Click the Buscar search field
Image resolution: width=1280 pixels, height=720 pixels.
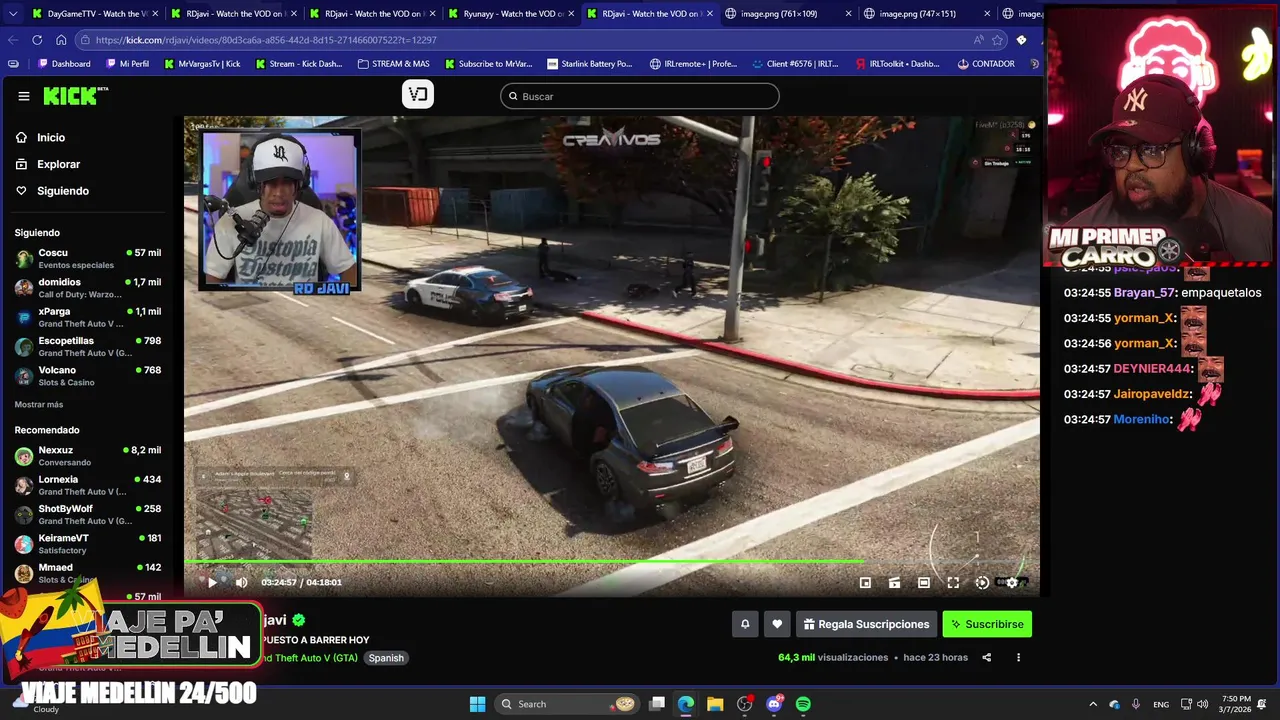[x=640, y=96]
